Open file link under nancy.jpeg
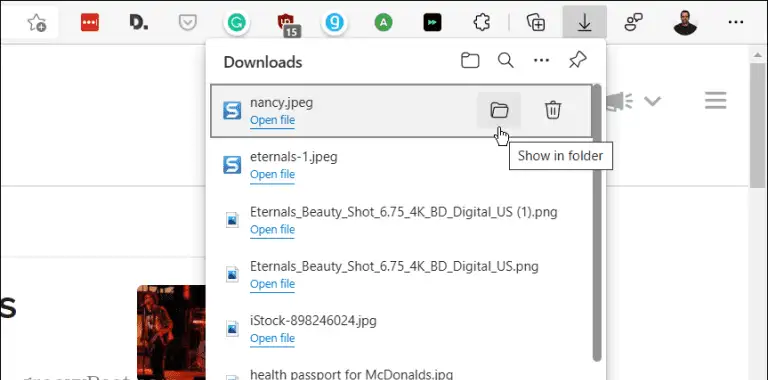The image size is (768, 380). pos(272,120)
